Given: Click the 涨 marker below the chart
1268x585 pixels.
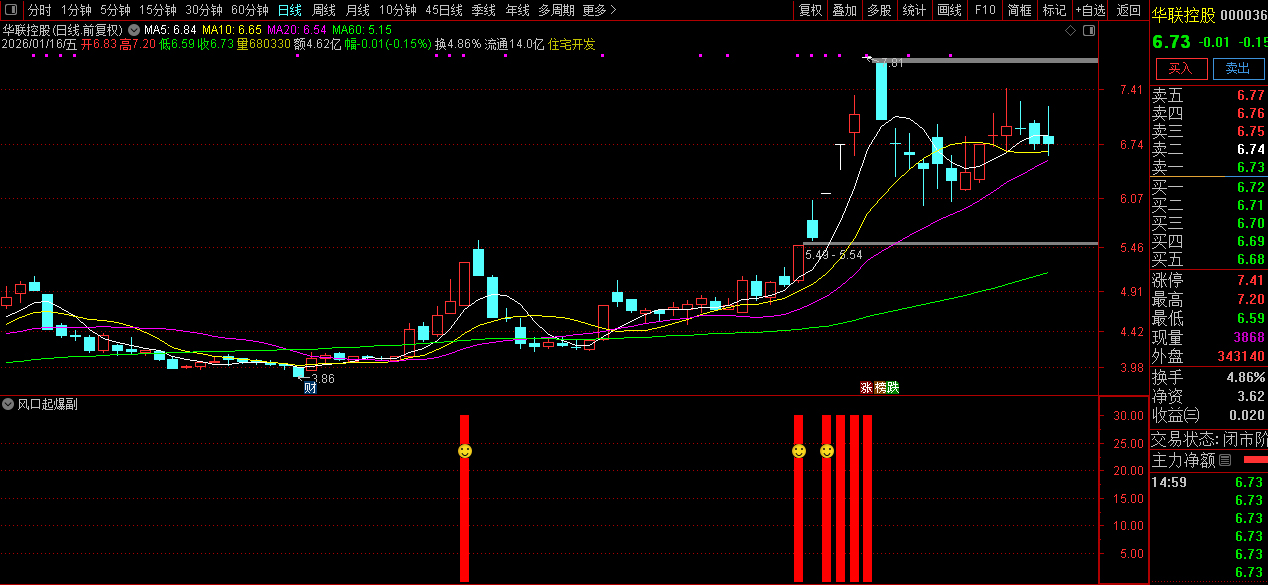Looking at the screenshot, I should (866, 388).
